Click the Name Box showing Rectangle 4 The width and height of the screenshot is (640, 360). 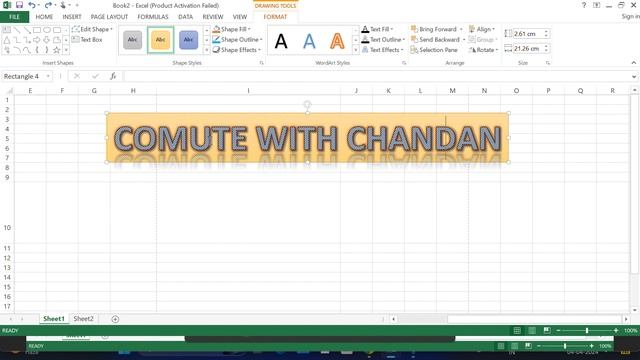[22, 76]
